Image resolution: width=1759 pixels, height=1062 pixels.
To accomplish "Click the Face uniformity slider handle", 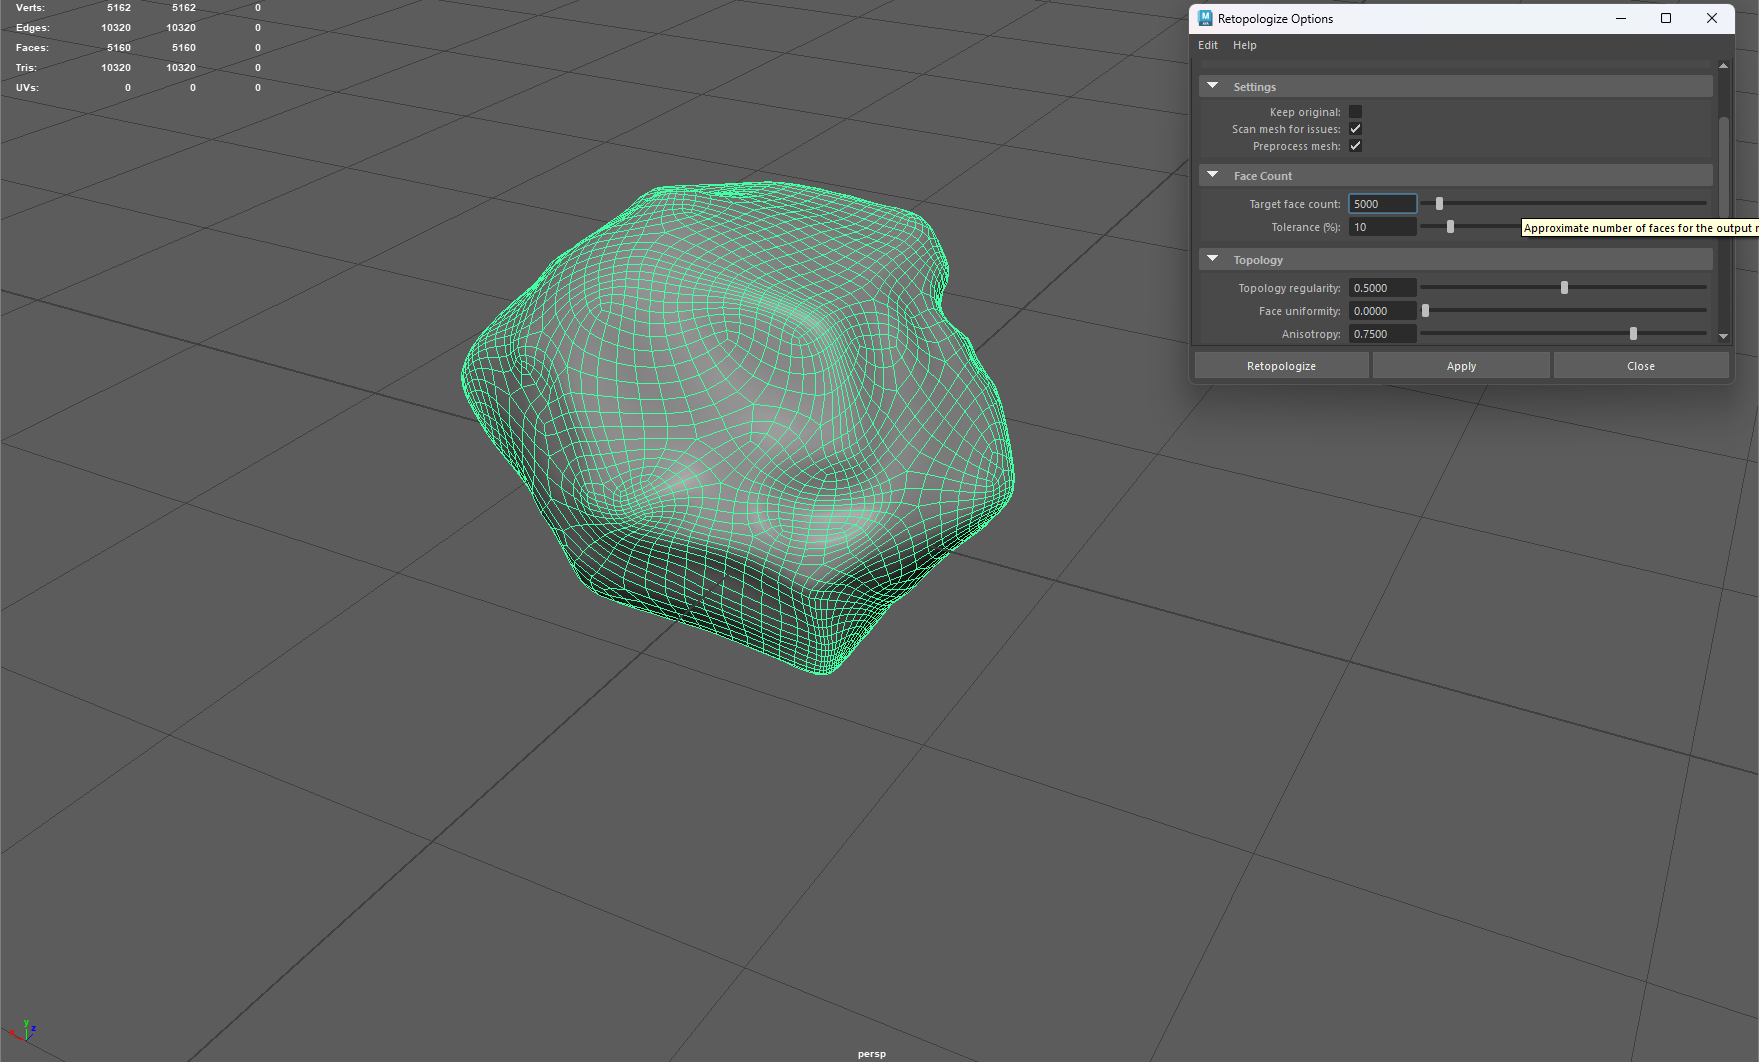I will [x=1426, y=311].
